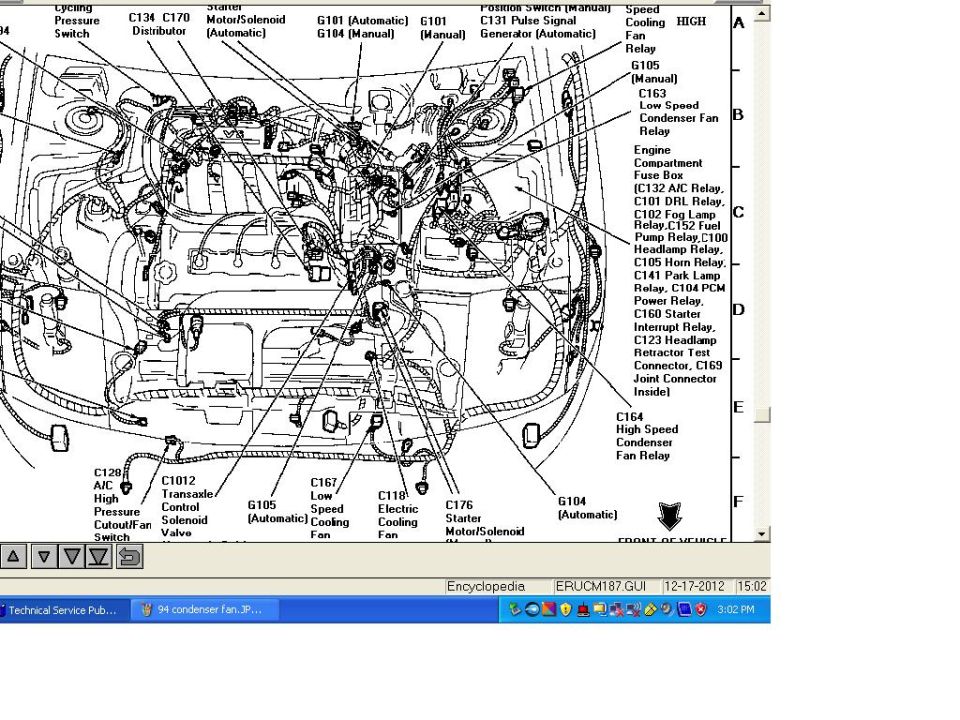The image size is (960, 720).
Task: Click the C167 Low Speed Cooling Fan label
Action: (329, 509)
